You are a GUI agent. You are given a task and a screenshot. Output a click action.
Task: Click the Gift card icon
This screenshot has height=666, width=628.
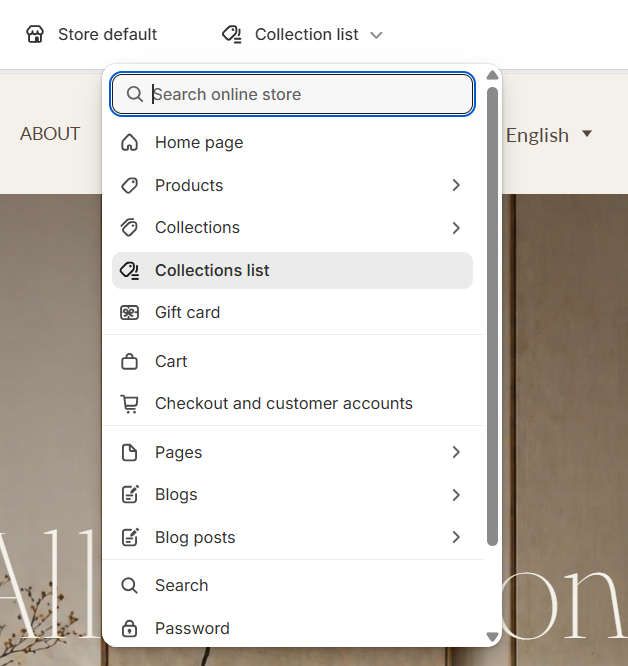(x=130, y=313)
